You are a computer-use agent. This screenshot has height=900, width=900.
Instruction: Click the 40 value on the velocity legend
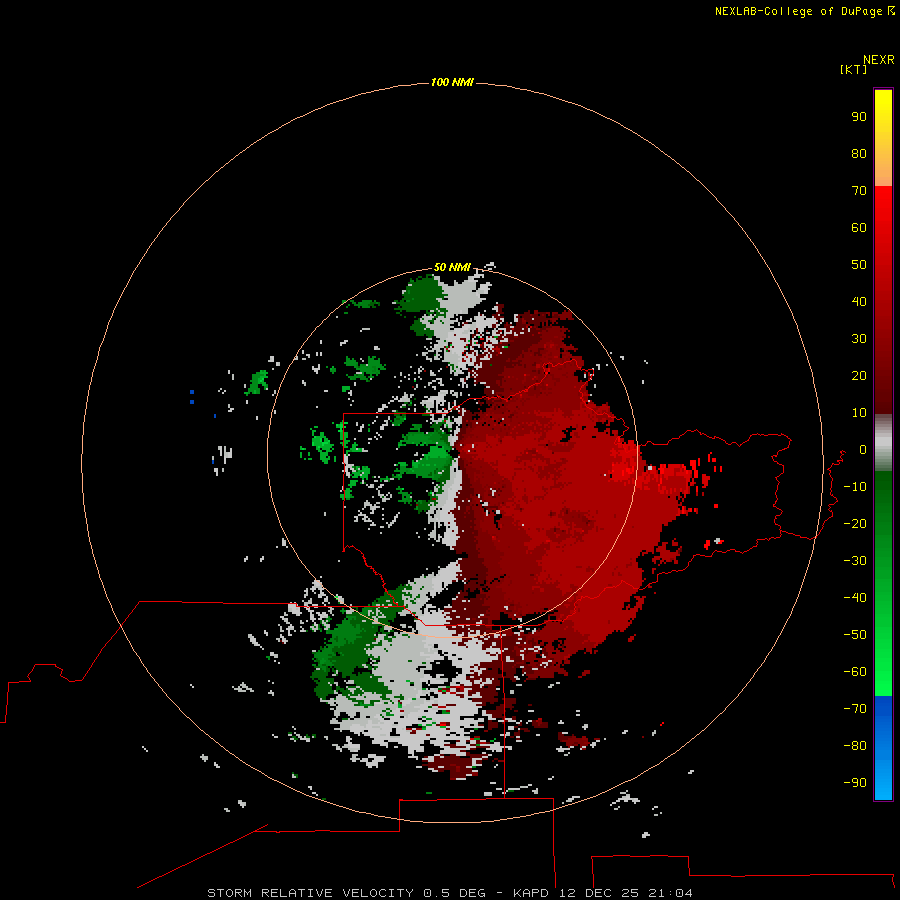tap(859, 302)
